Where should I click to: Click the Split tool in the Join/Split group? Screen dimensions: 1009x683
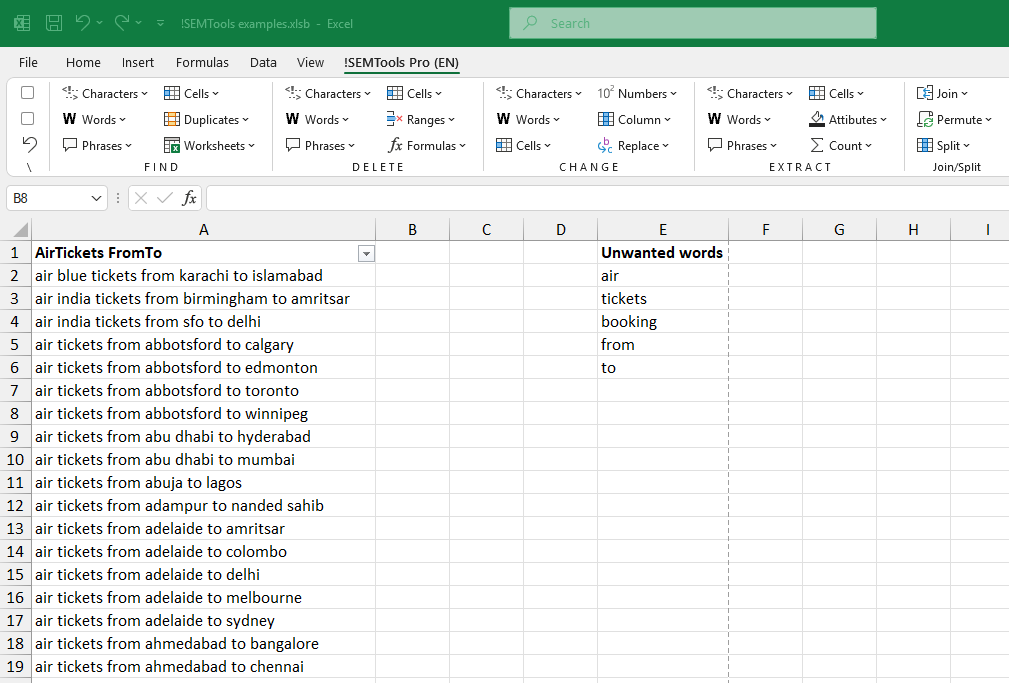coord(944,145)
